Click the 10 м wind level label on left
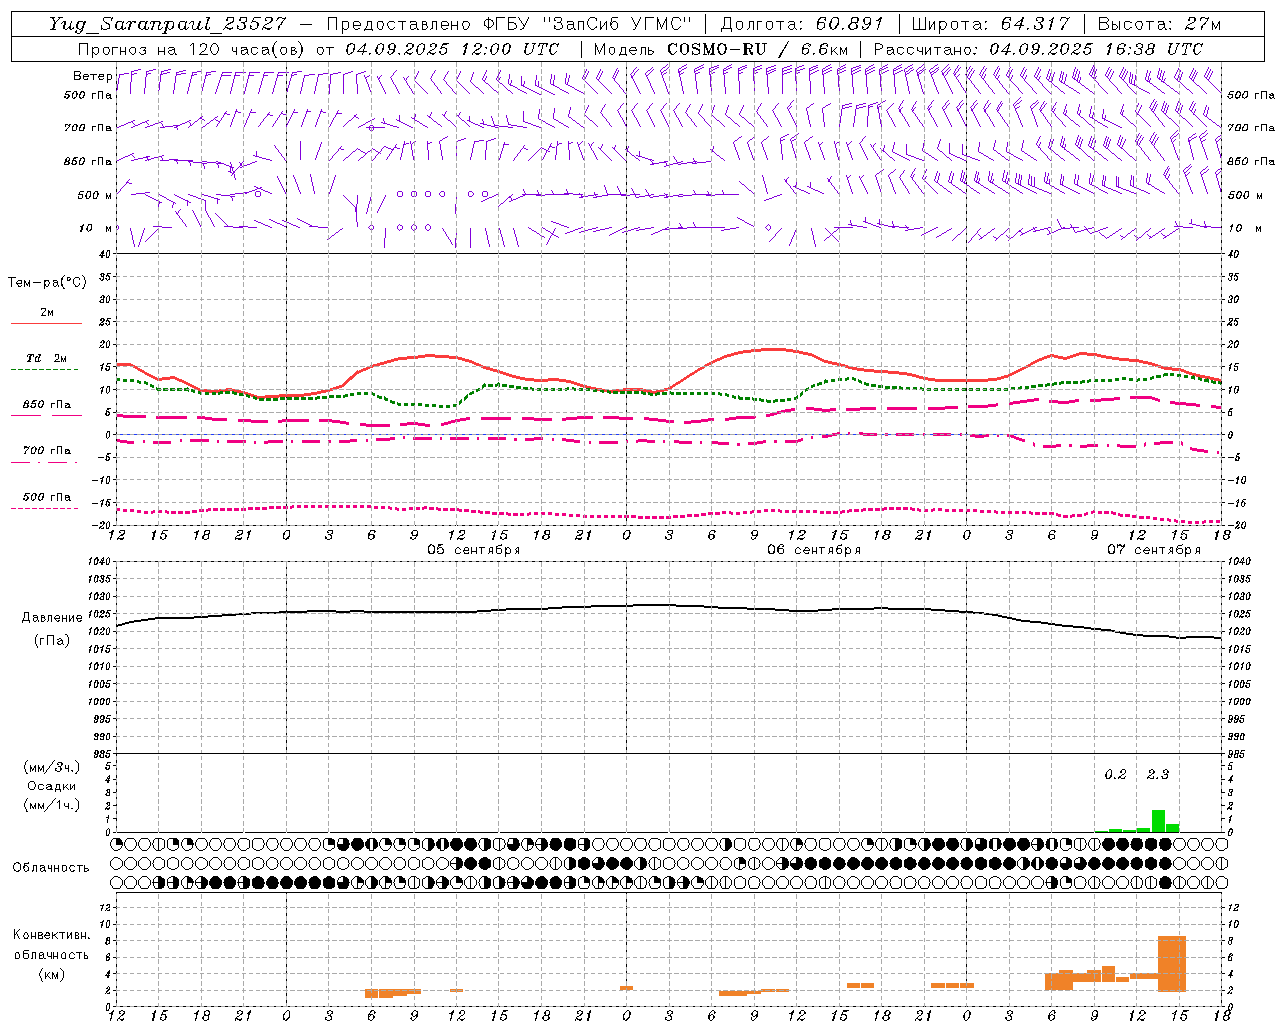The image size is (1280, 1024). click(x=96, y=228)
